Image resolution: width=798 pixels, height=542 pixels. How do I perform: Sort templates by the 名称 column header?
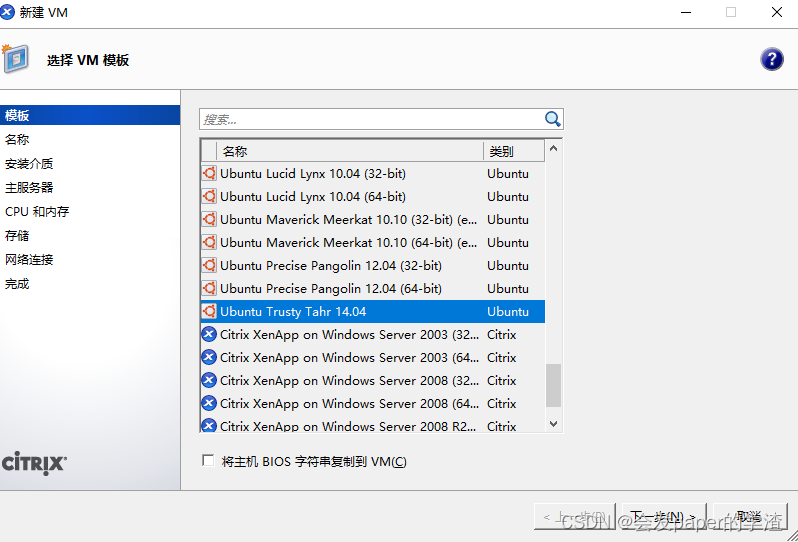[351, 151]
